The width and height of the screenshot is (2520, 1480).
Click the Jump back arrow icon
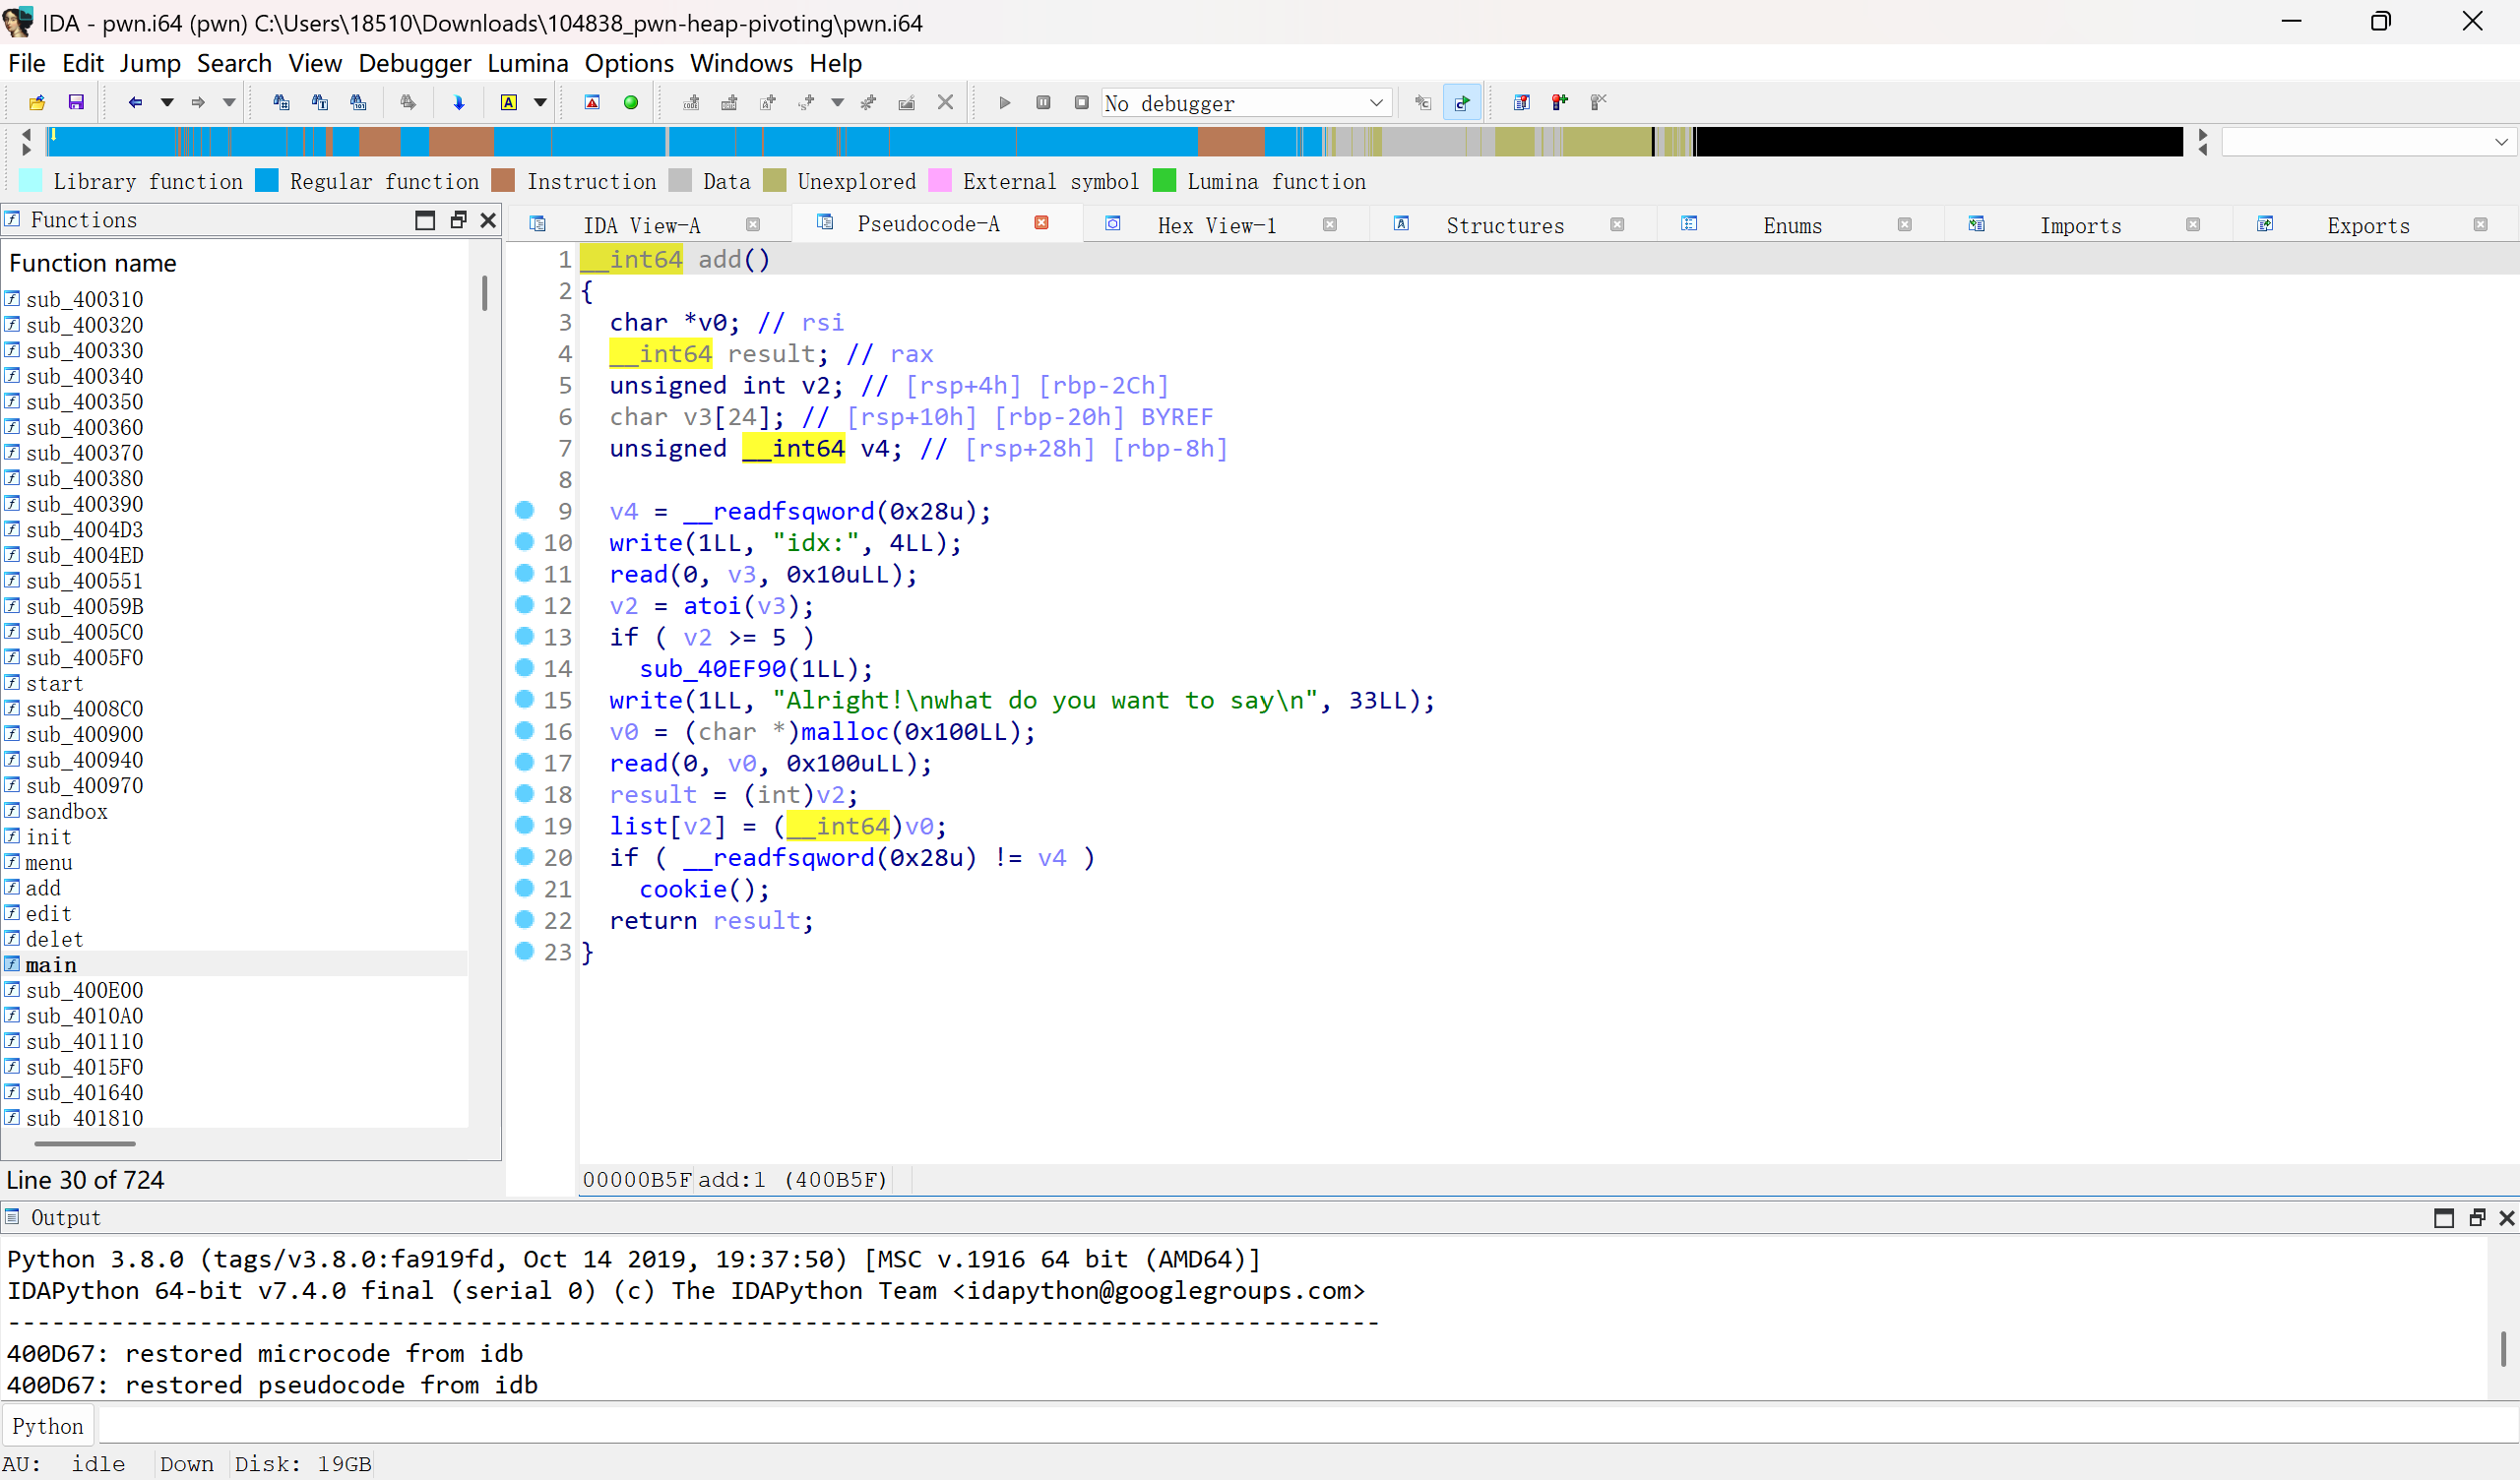135,102
